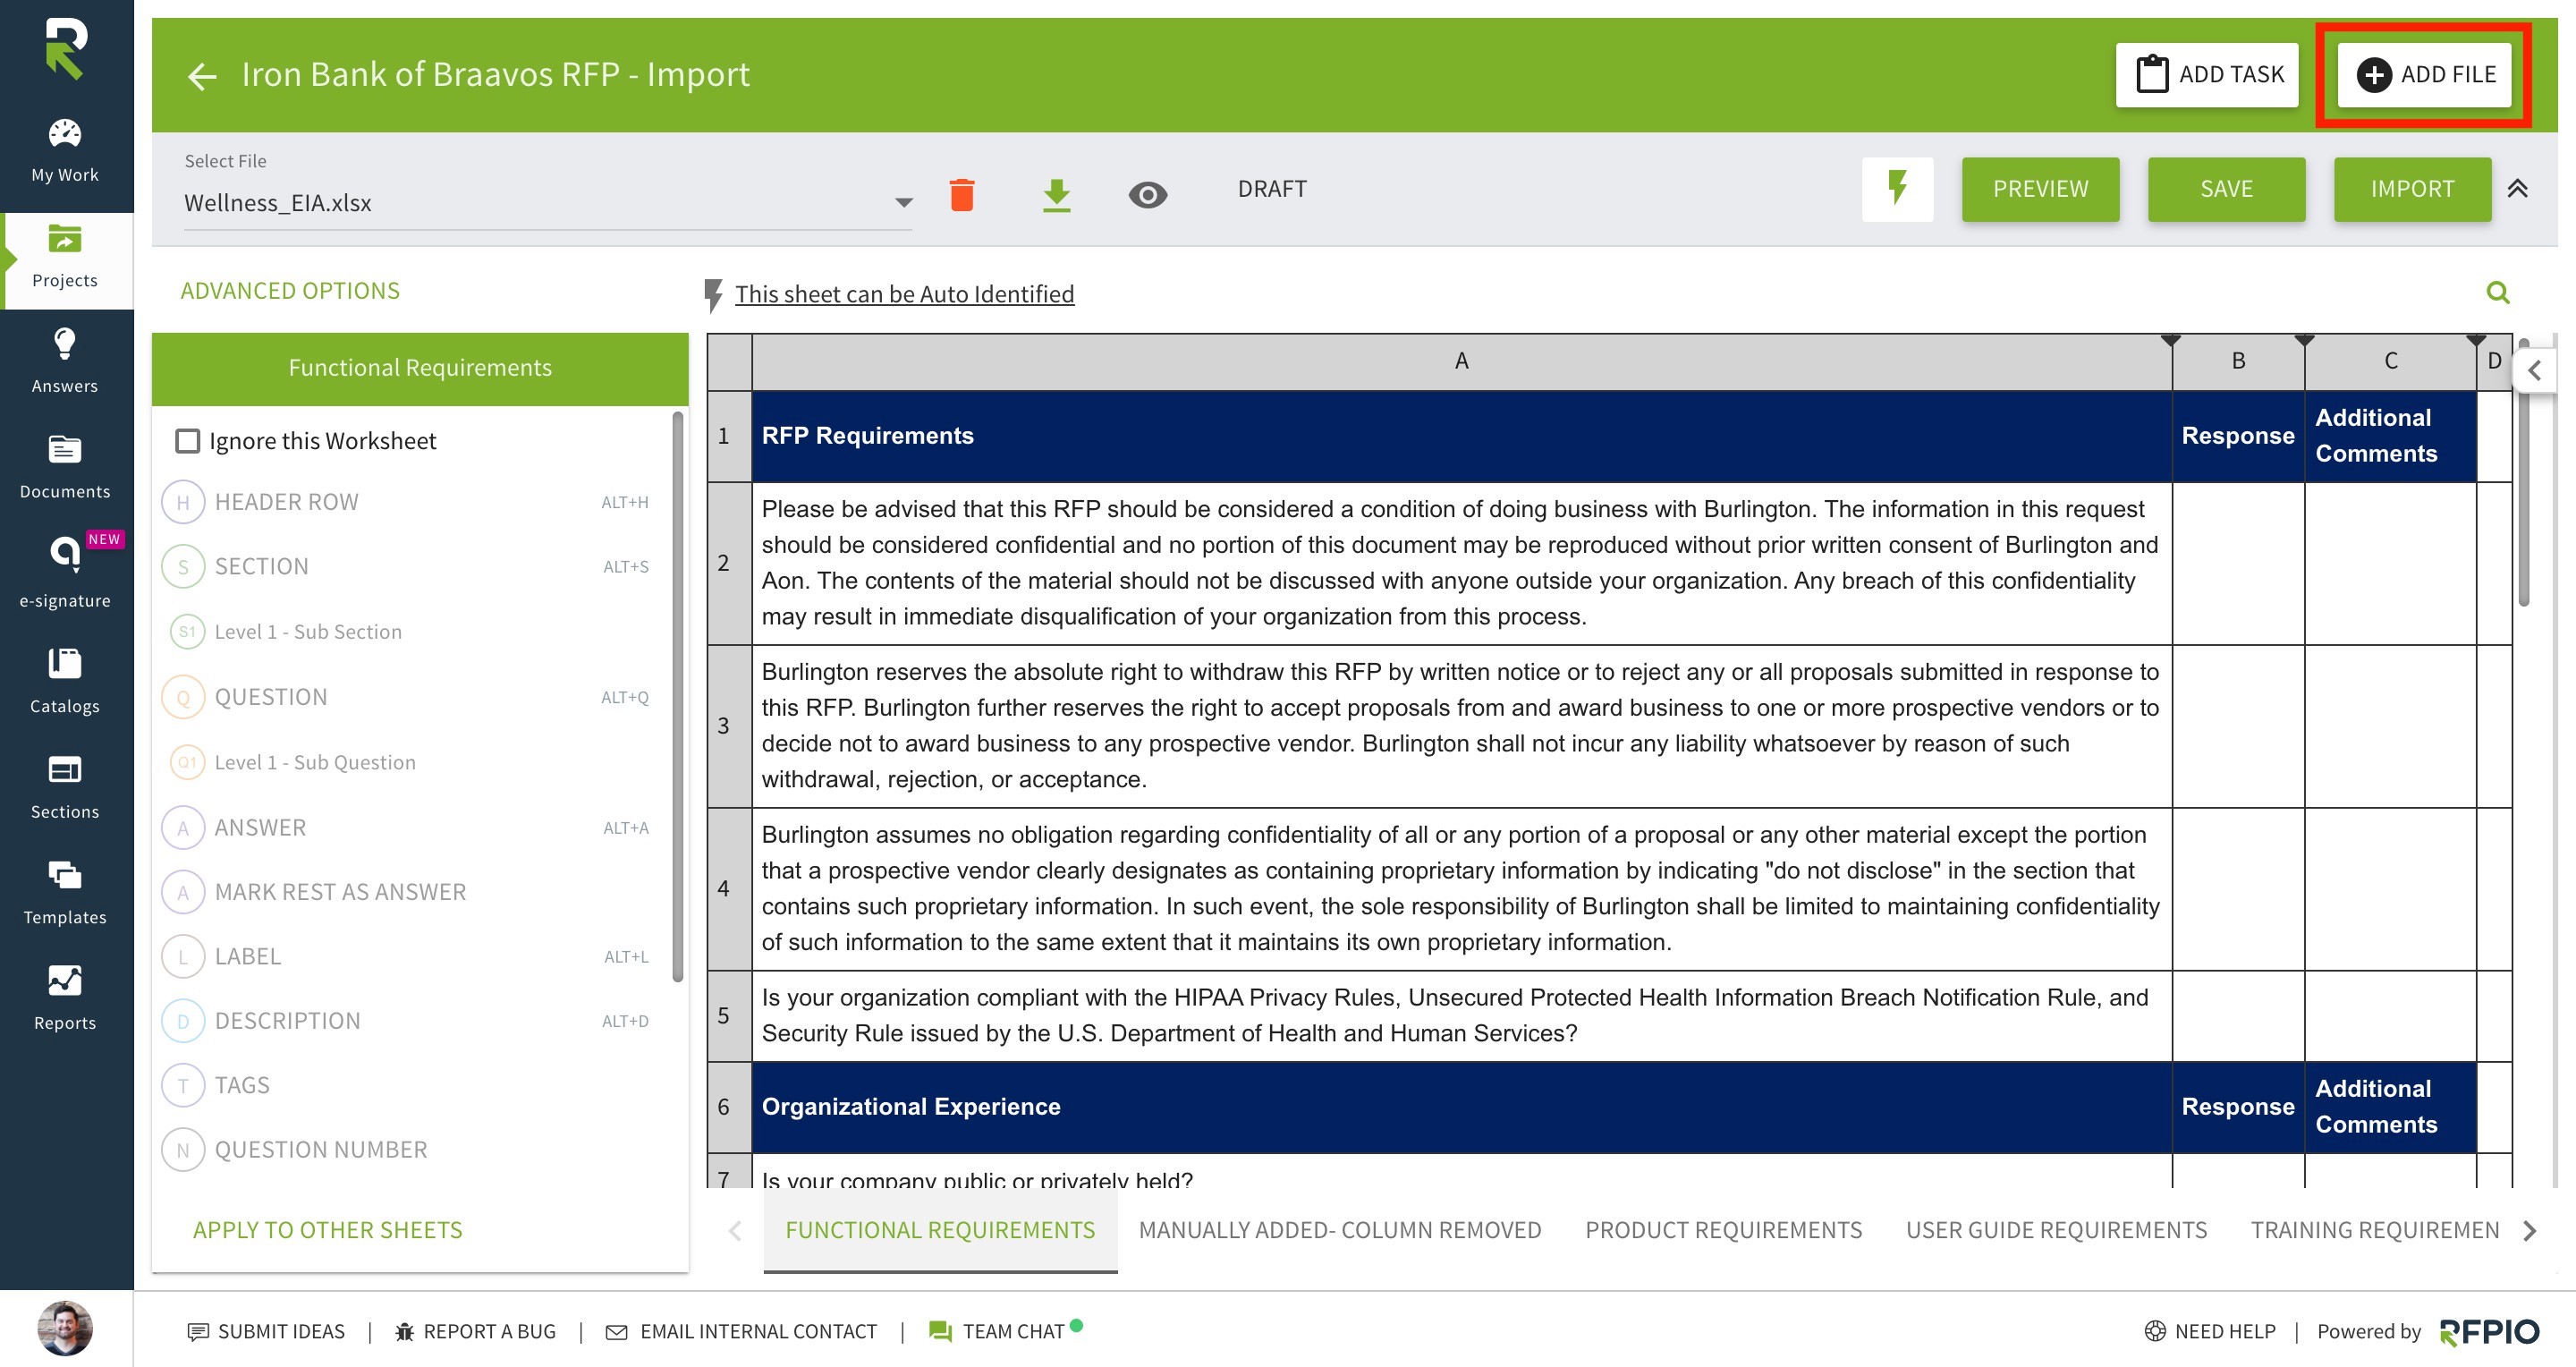The height and width of the screenshot is (1367, 2576).
Task: Switch to Product Requirements tab
Action: click(1723, 1231)
